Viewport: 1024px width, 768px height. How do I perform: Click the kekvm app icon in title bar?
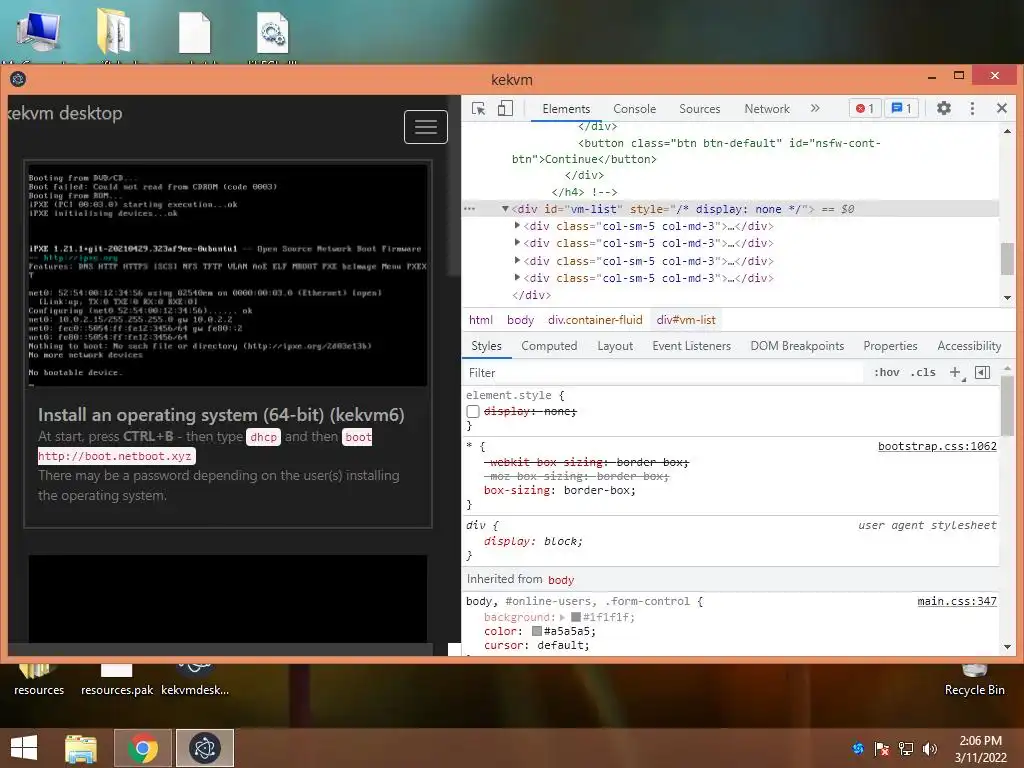pos(18,80)
